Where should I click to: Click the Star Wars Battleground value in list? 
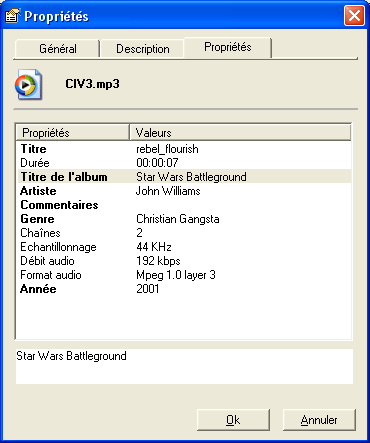coord(191,177)
